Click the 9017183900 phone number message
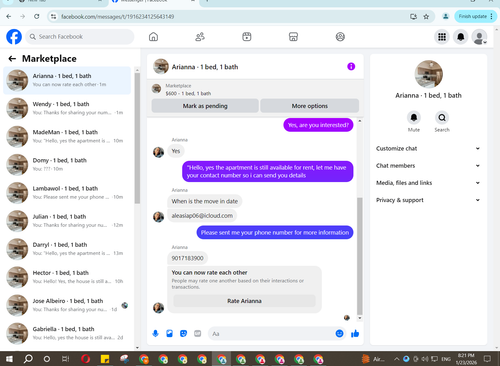 187,258
